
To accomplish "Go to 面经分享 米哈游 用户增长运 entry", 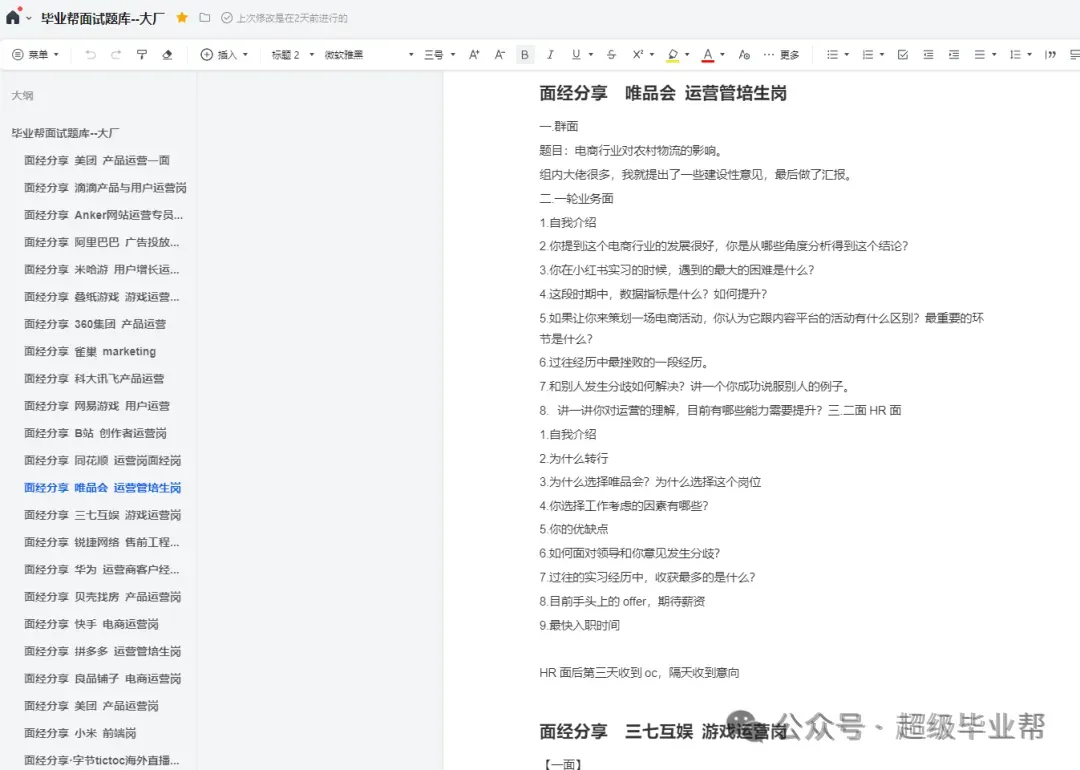I will 102,269.
